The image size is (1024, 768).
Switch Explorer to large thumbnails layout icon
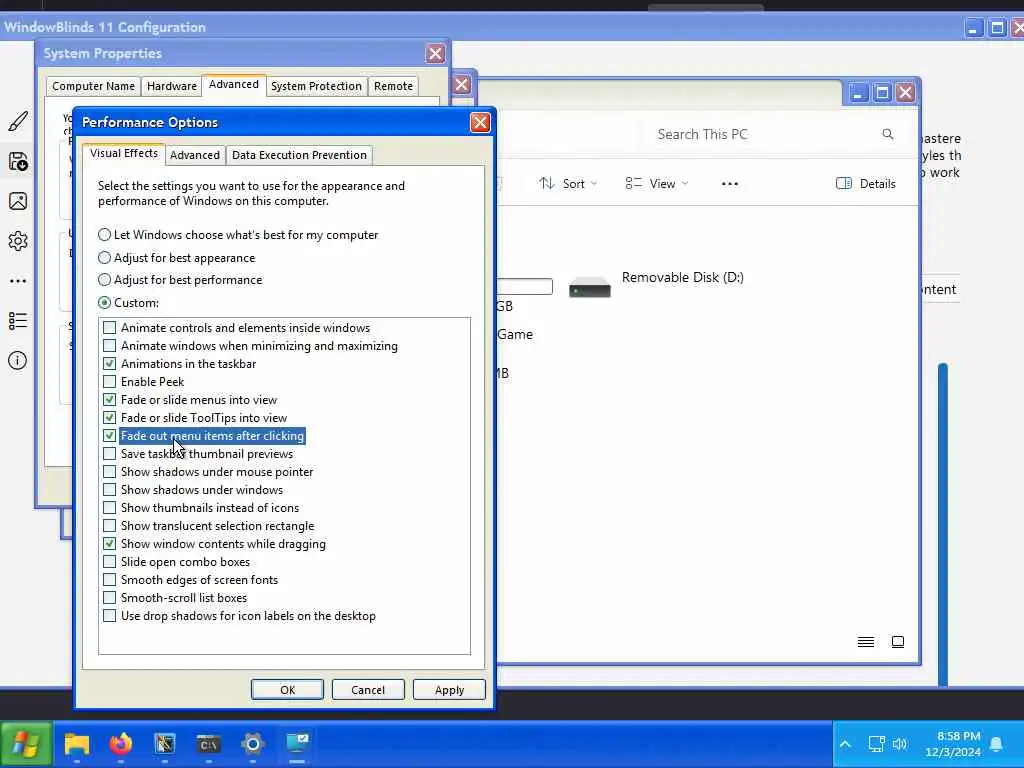(x=898, y=642)
